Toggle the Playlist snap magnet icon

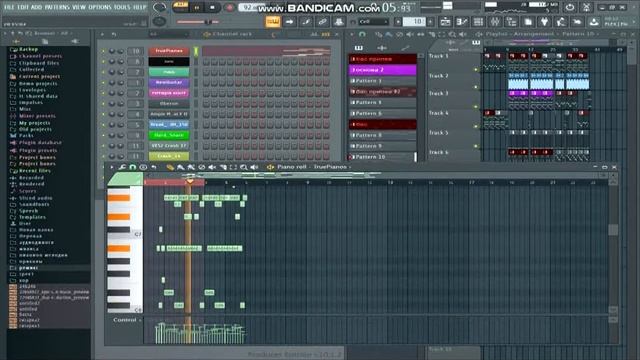click(362, 34)
